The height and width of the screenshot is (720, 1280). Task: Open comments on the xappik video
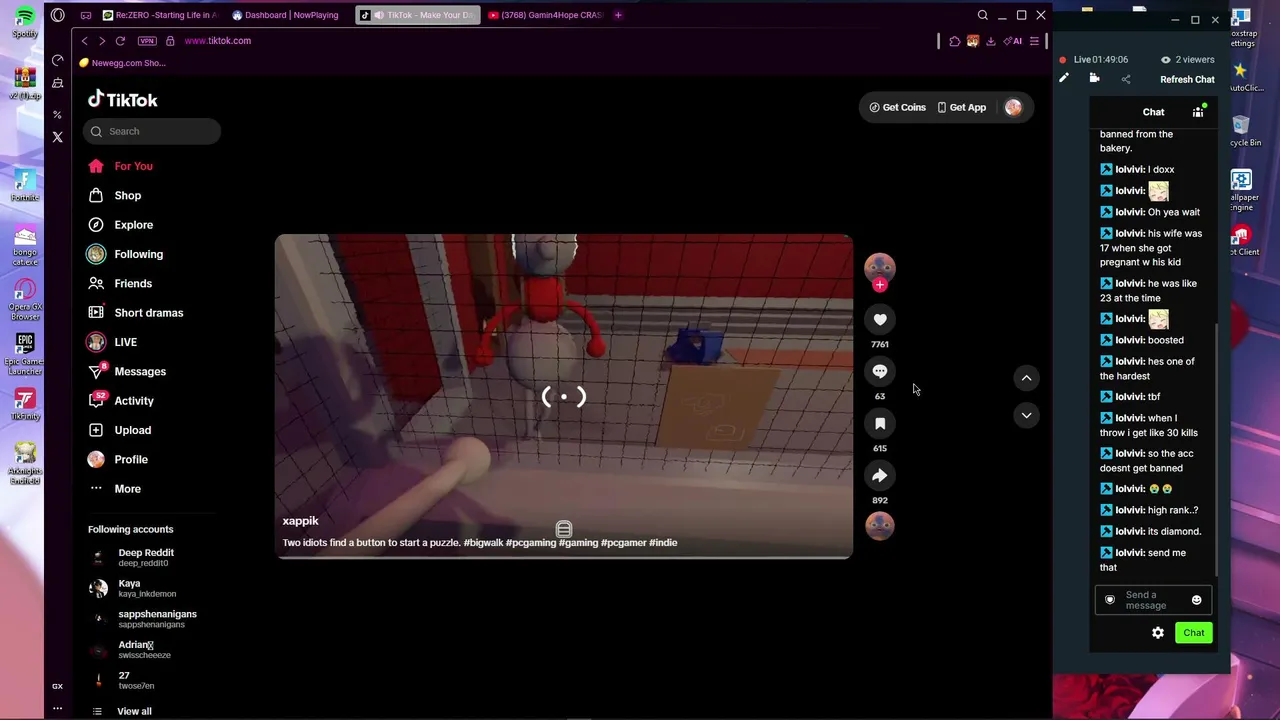click(880, 372)
